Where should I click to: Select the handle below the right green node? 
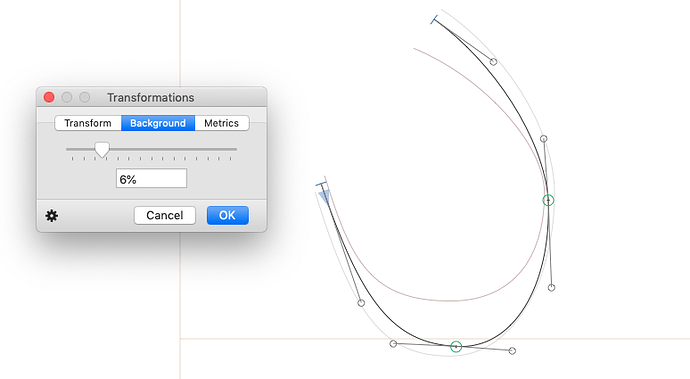point(551,288)
